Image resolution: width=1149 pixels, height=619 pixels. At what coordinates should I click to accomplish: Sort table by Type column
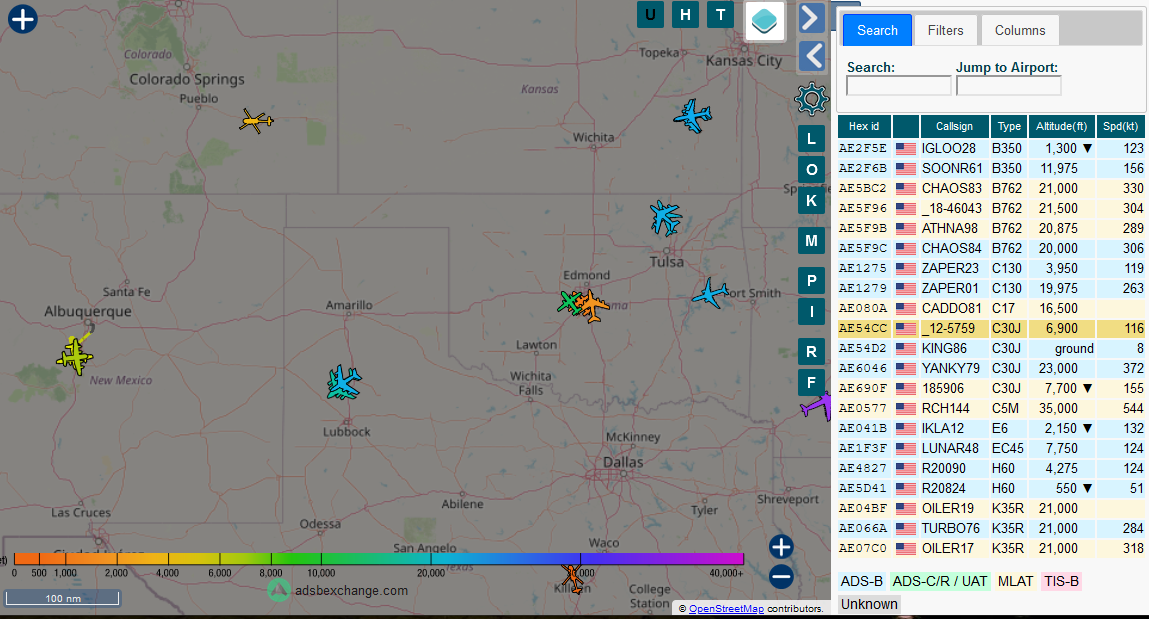[x=1008, y=126]
